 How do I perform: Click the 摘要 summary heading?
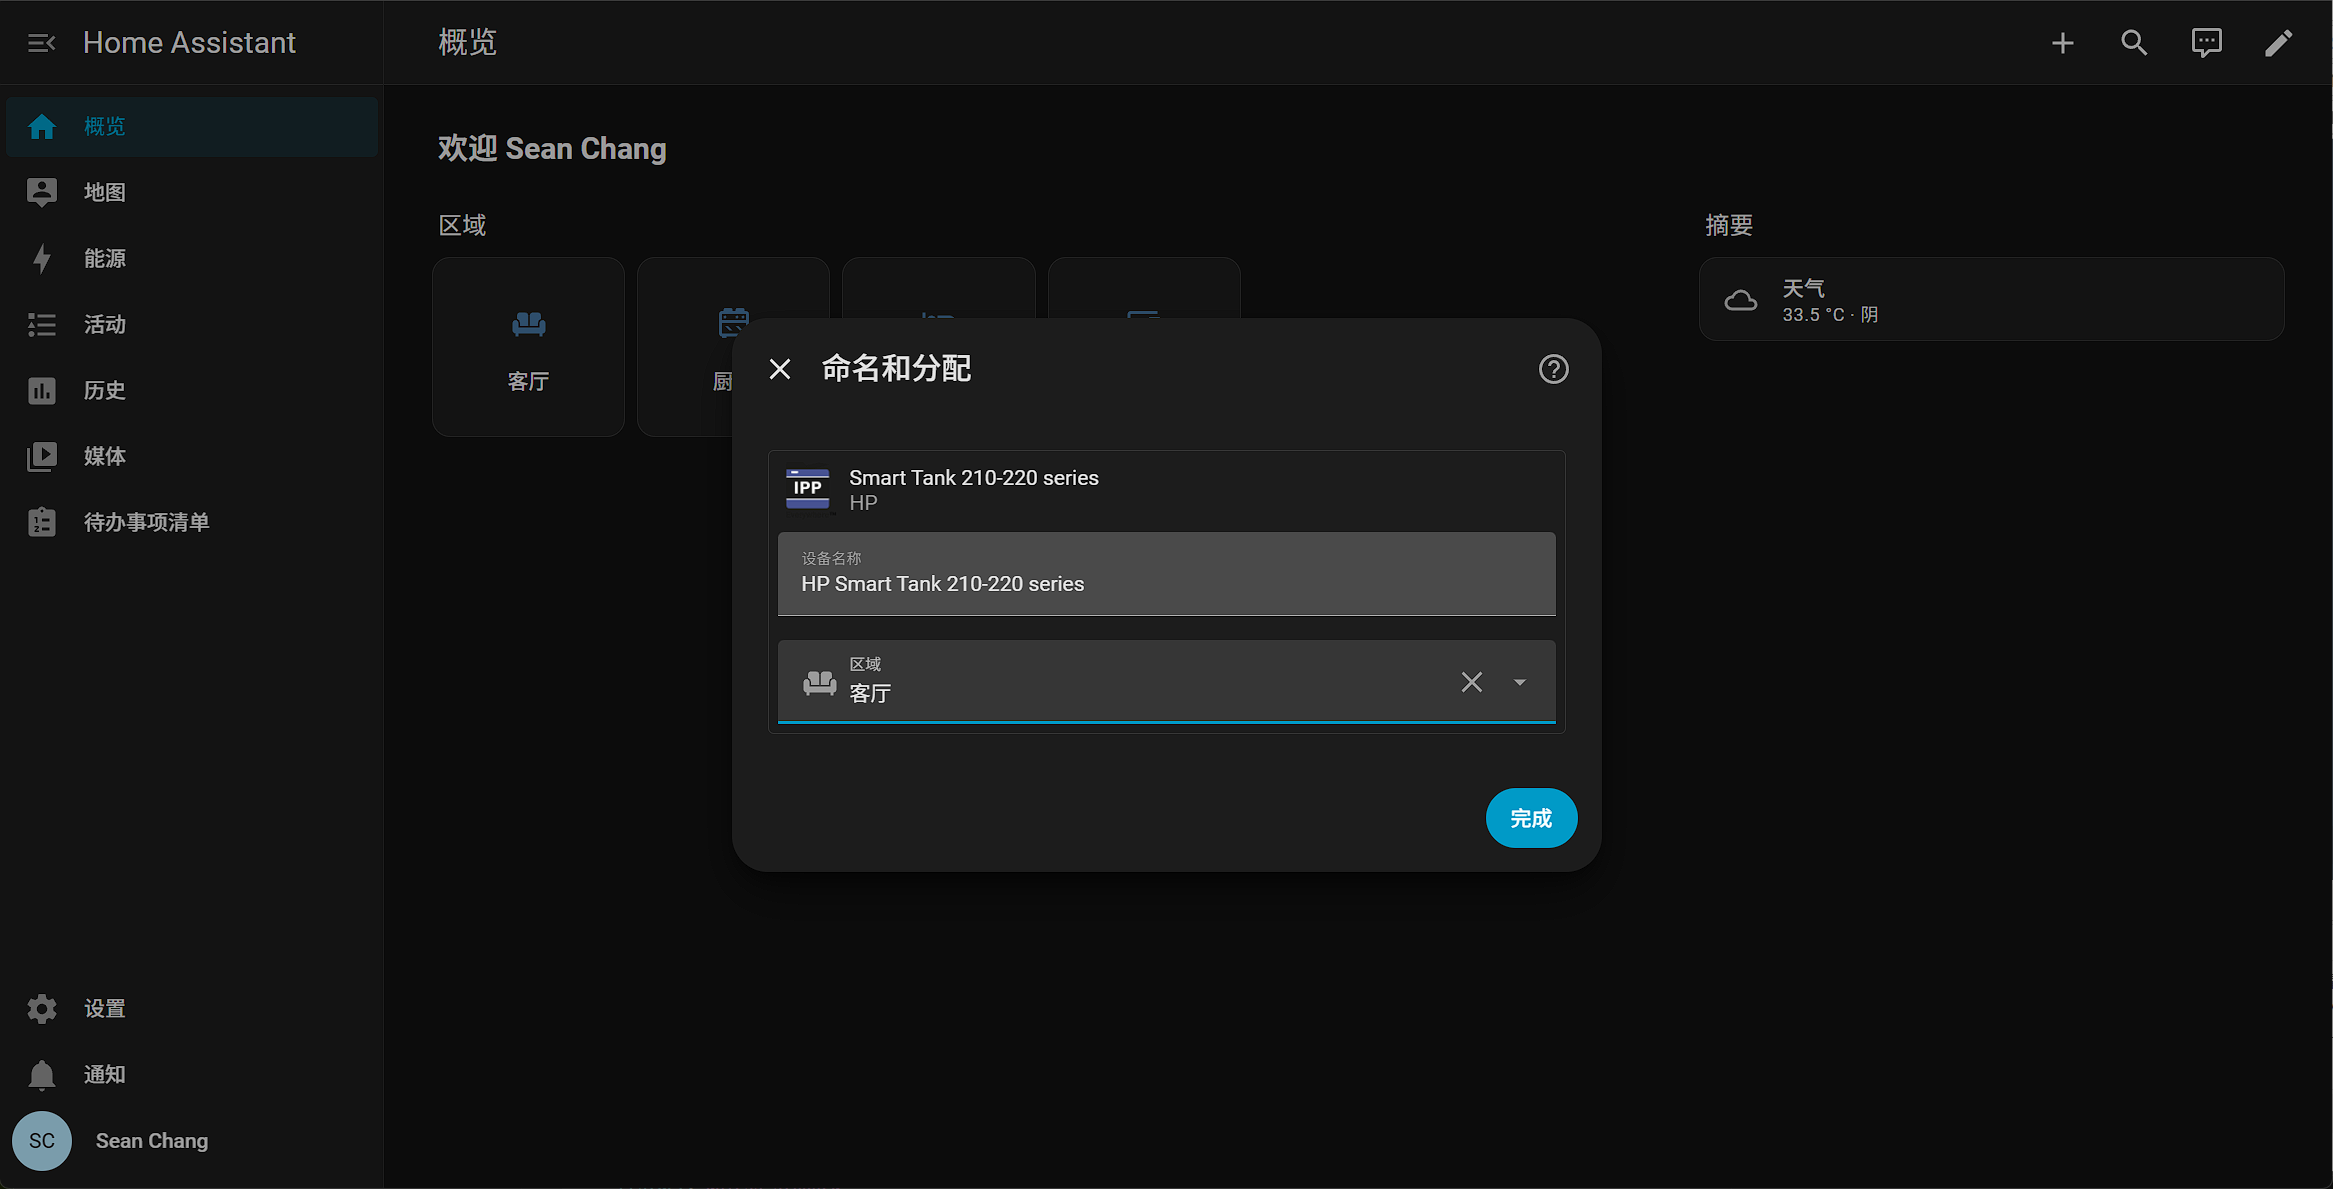coord(1729,225)
